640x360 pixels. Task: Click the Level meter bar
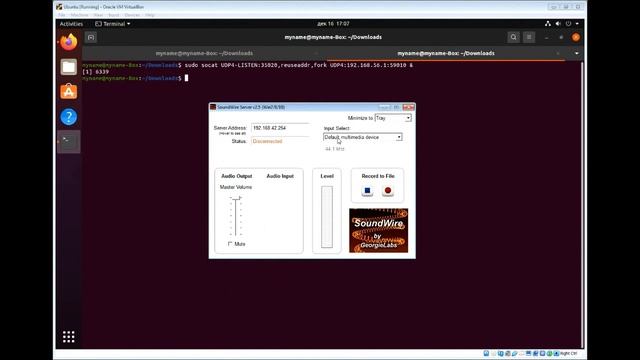(x=327, y=217)
